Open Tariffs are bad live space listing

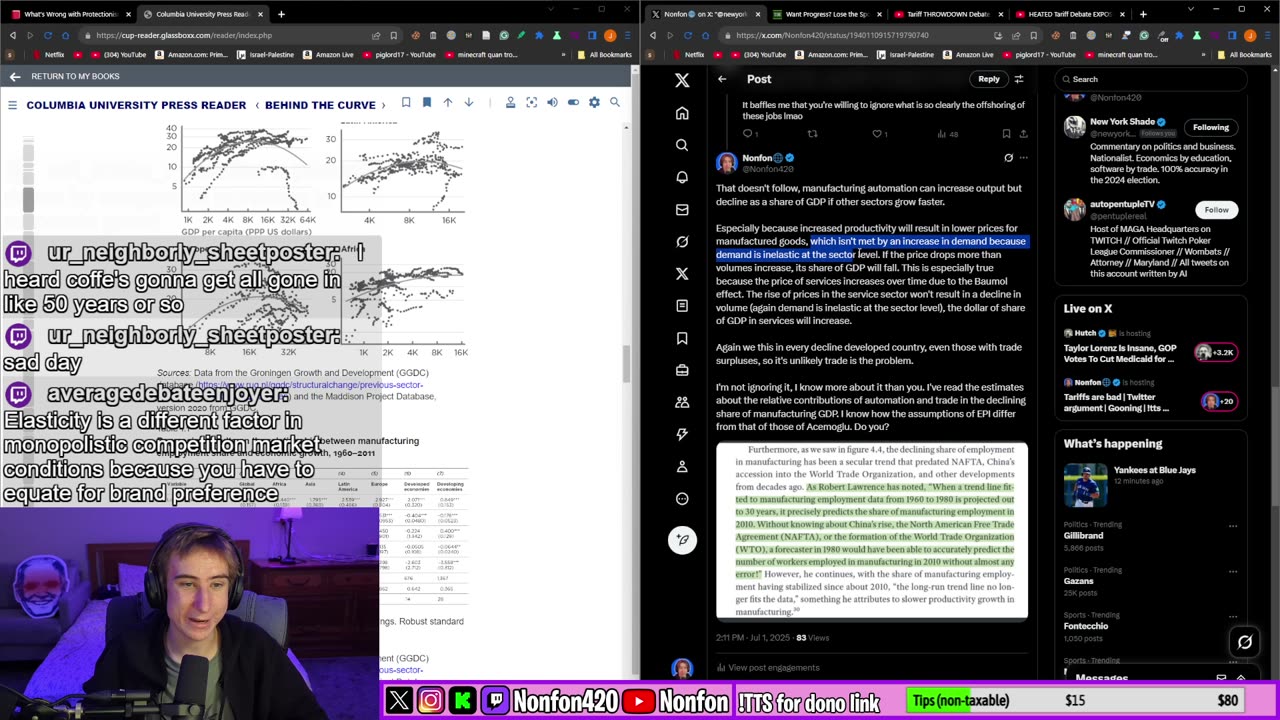point(1151,395)
